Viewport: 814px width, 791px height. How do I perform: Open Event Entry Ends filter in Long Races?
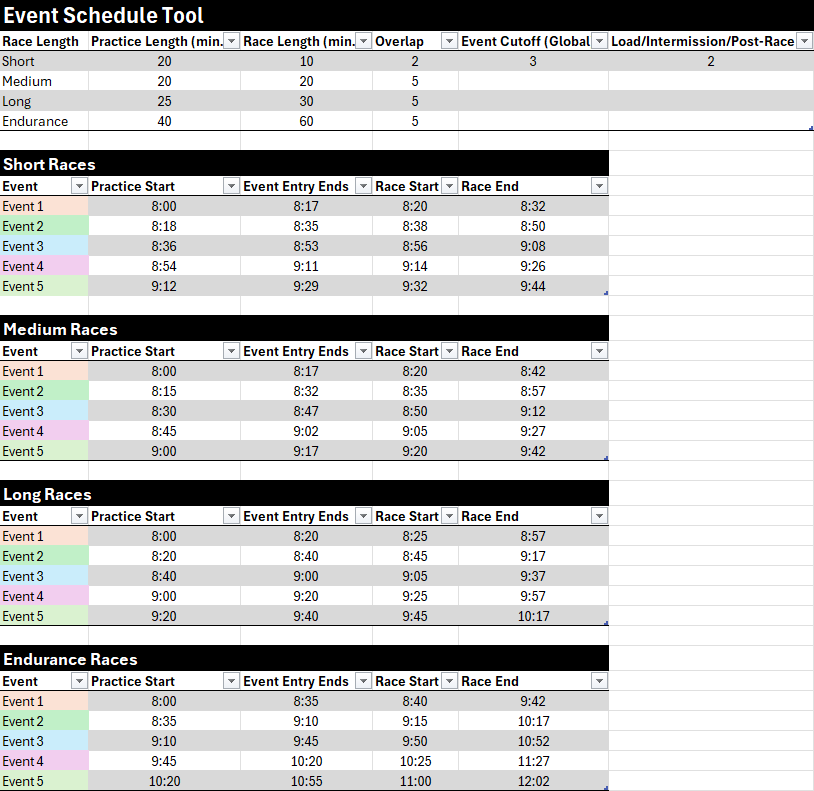[363, 516]
